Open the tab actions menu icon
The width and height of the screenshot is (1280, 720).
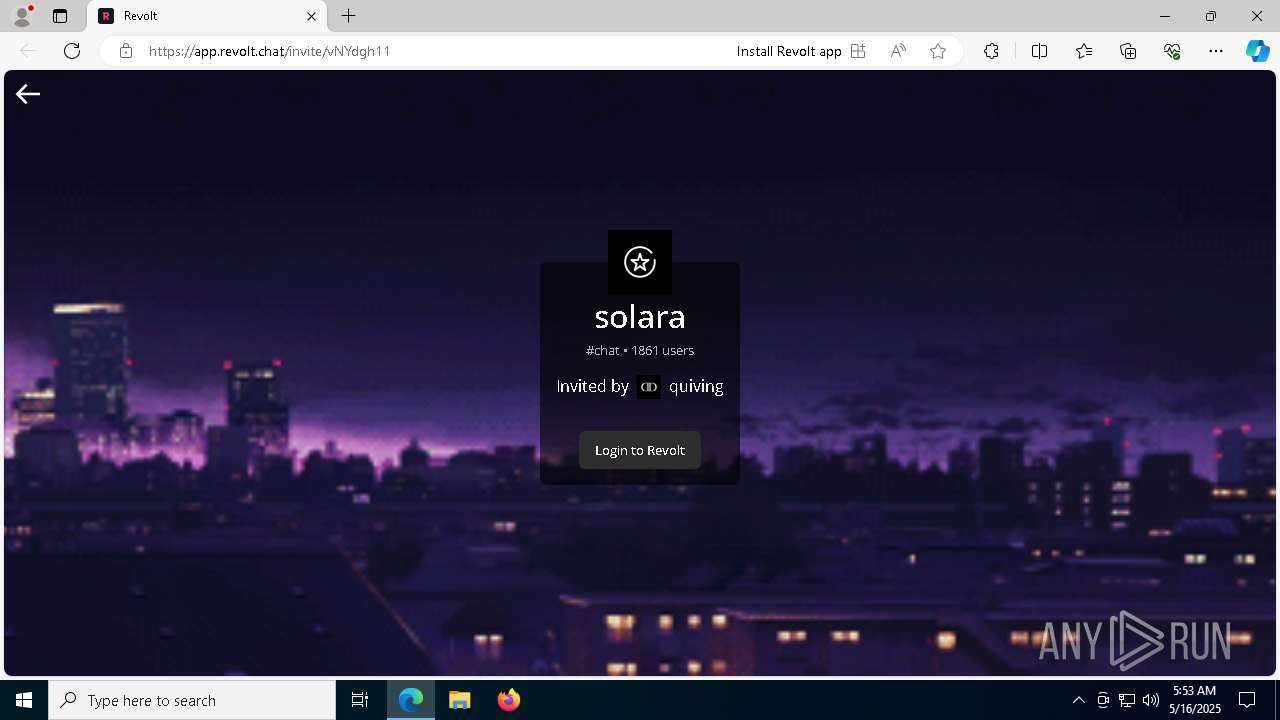pos(60,16)
